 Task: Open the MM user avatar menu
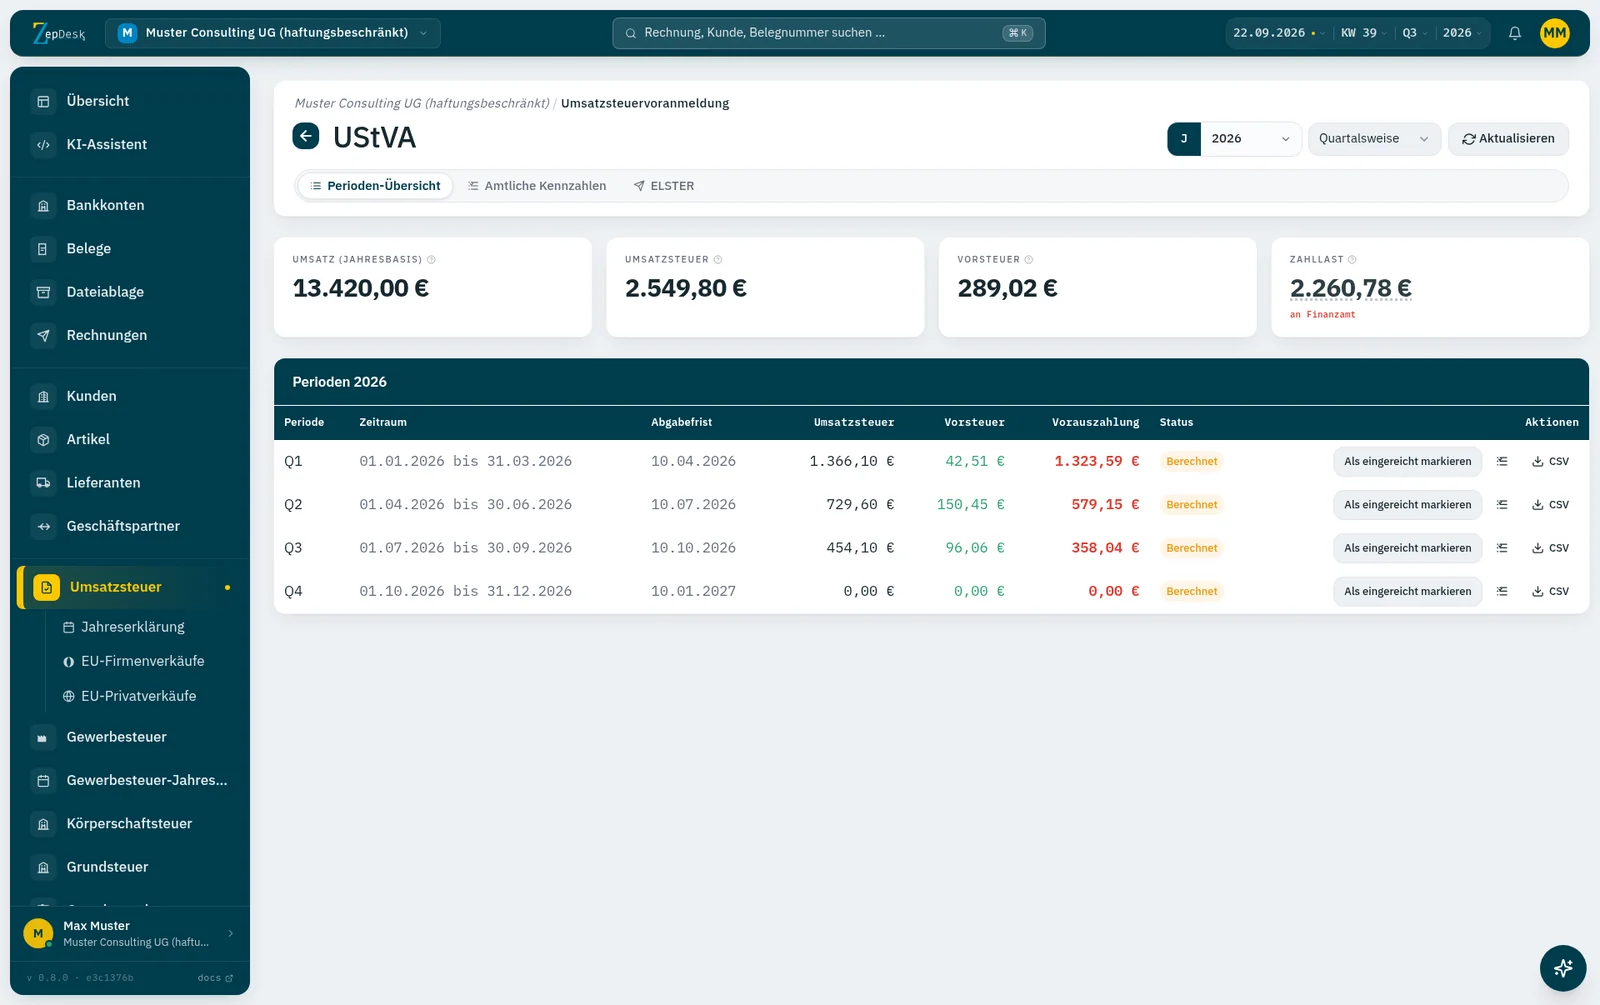tap(1555, 33)
